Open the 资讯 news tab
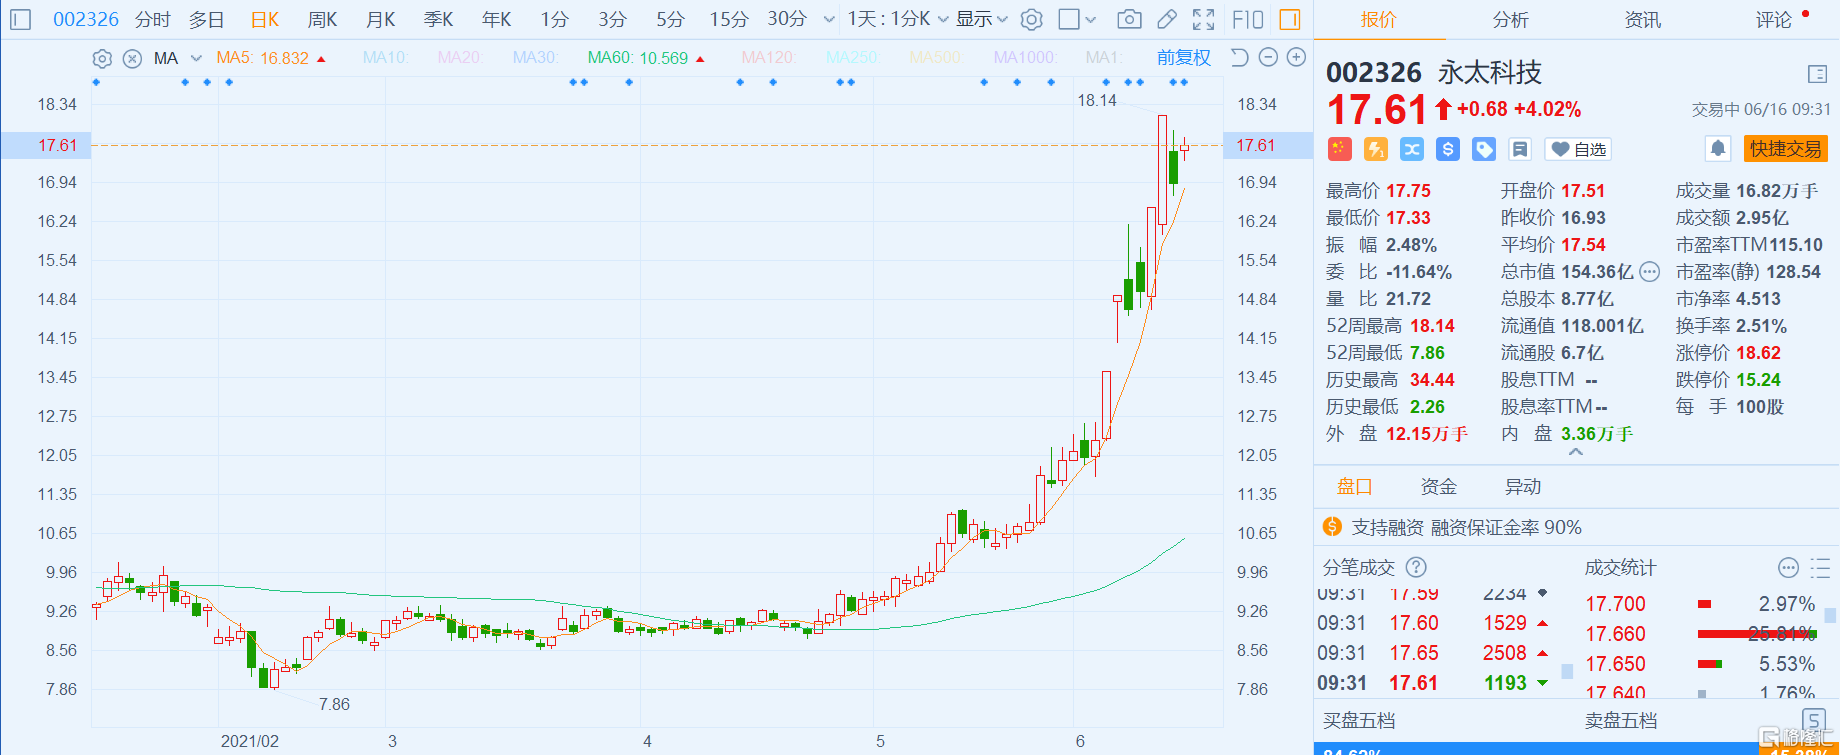Viewport: 1840px width, 755px height. [1642, 20]
